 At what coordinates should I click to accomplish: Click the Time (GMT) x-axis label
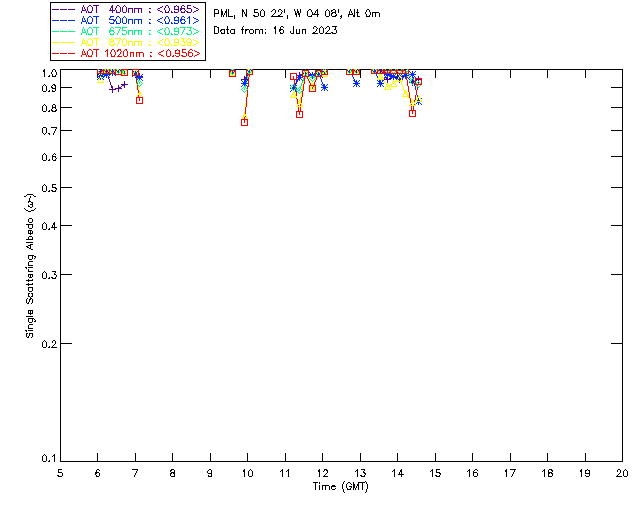[x=340, y=485]
